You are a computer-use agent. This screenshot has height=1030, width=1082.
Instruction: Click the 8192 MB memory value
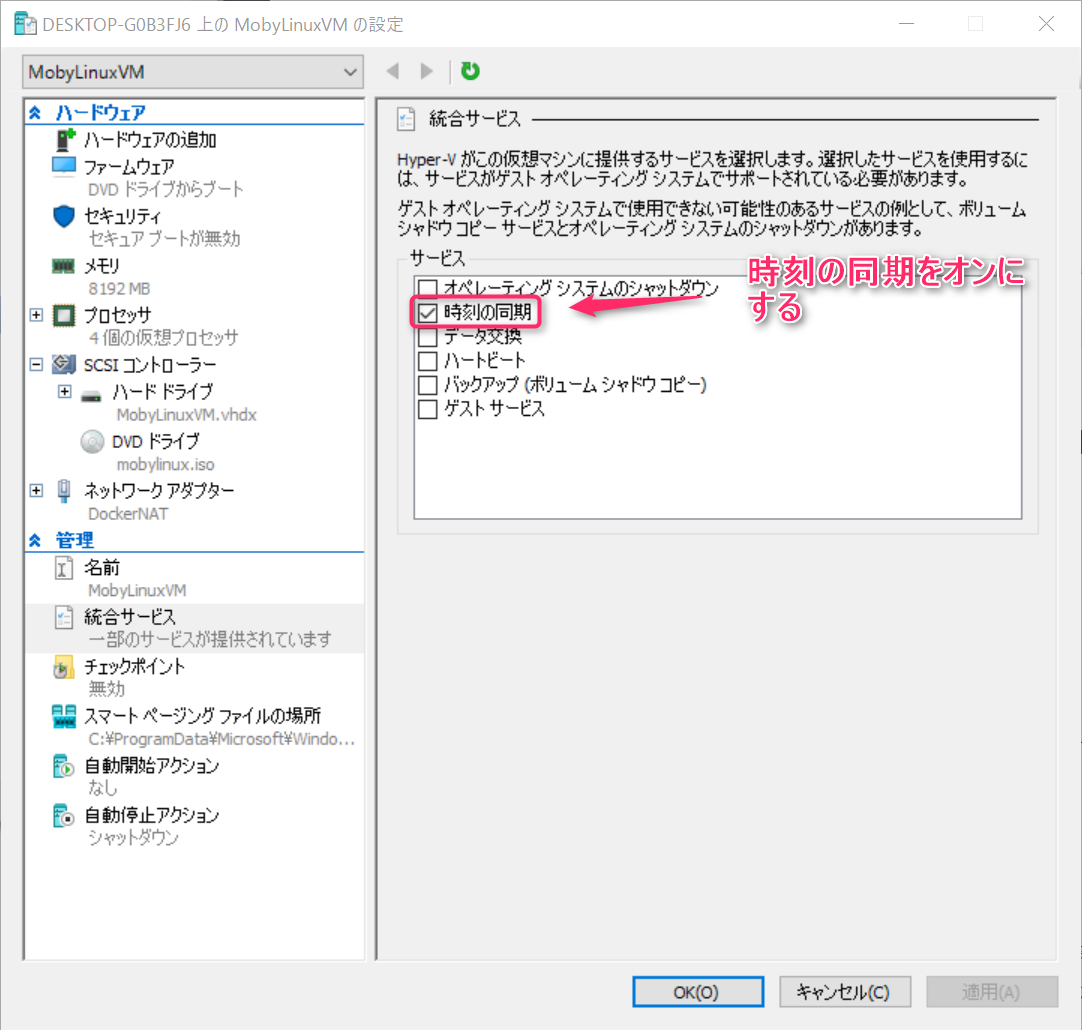tap(119, 288)
